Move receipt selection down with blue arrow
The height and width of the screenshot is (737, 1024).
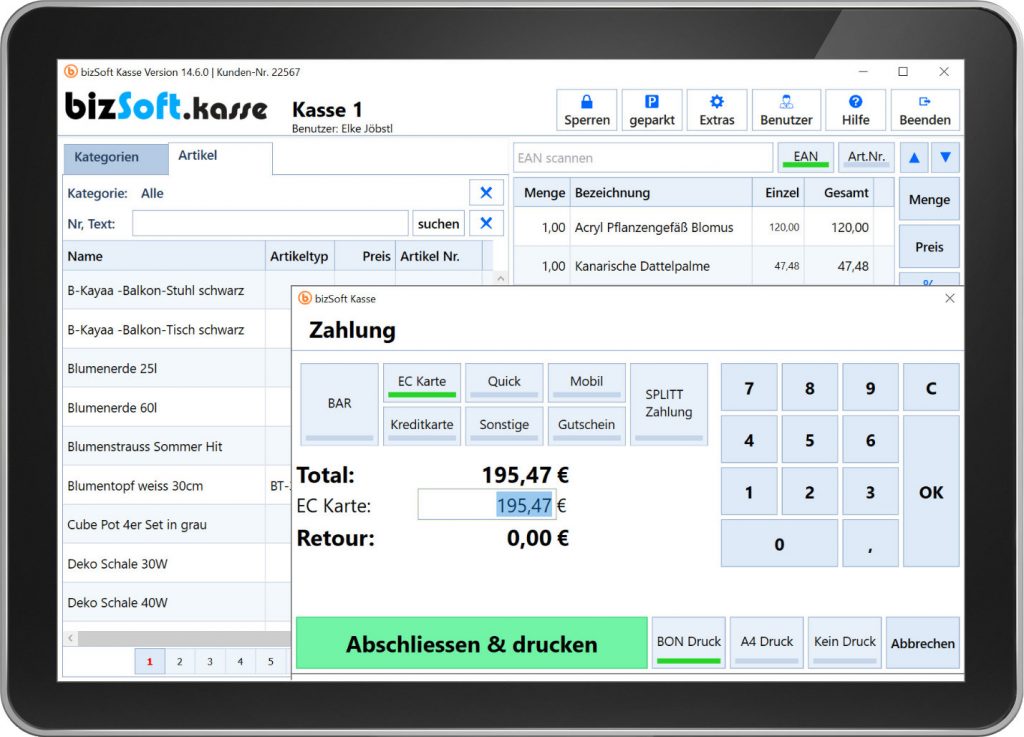point(945,157)
